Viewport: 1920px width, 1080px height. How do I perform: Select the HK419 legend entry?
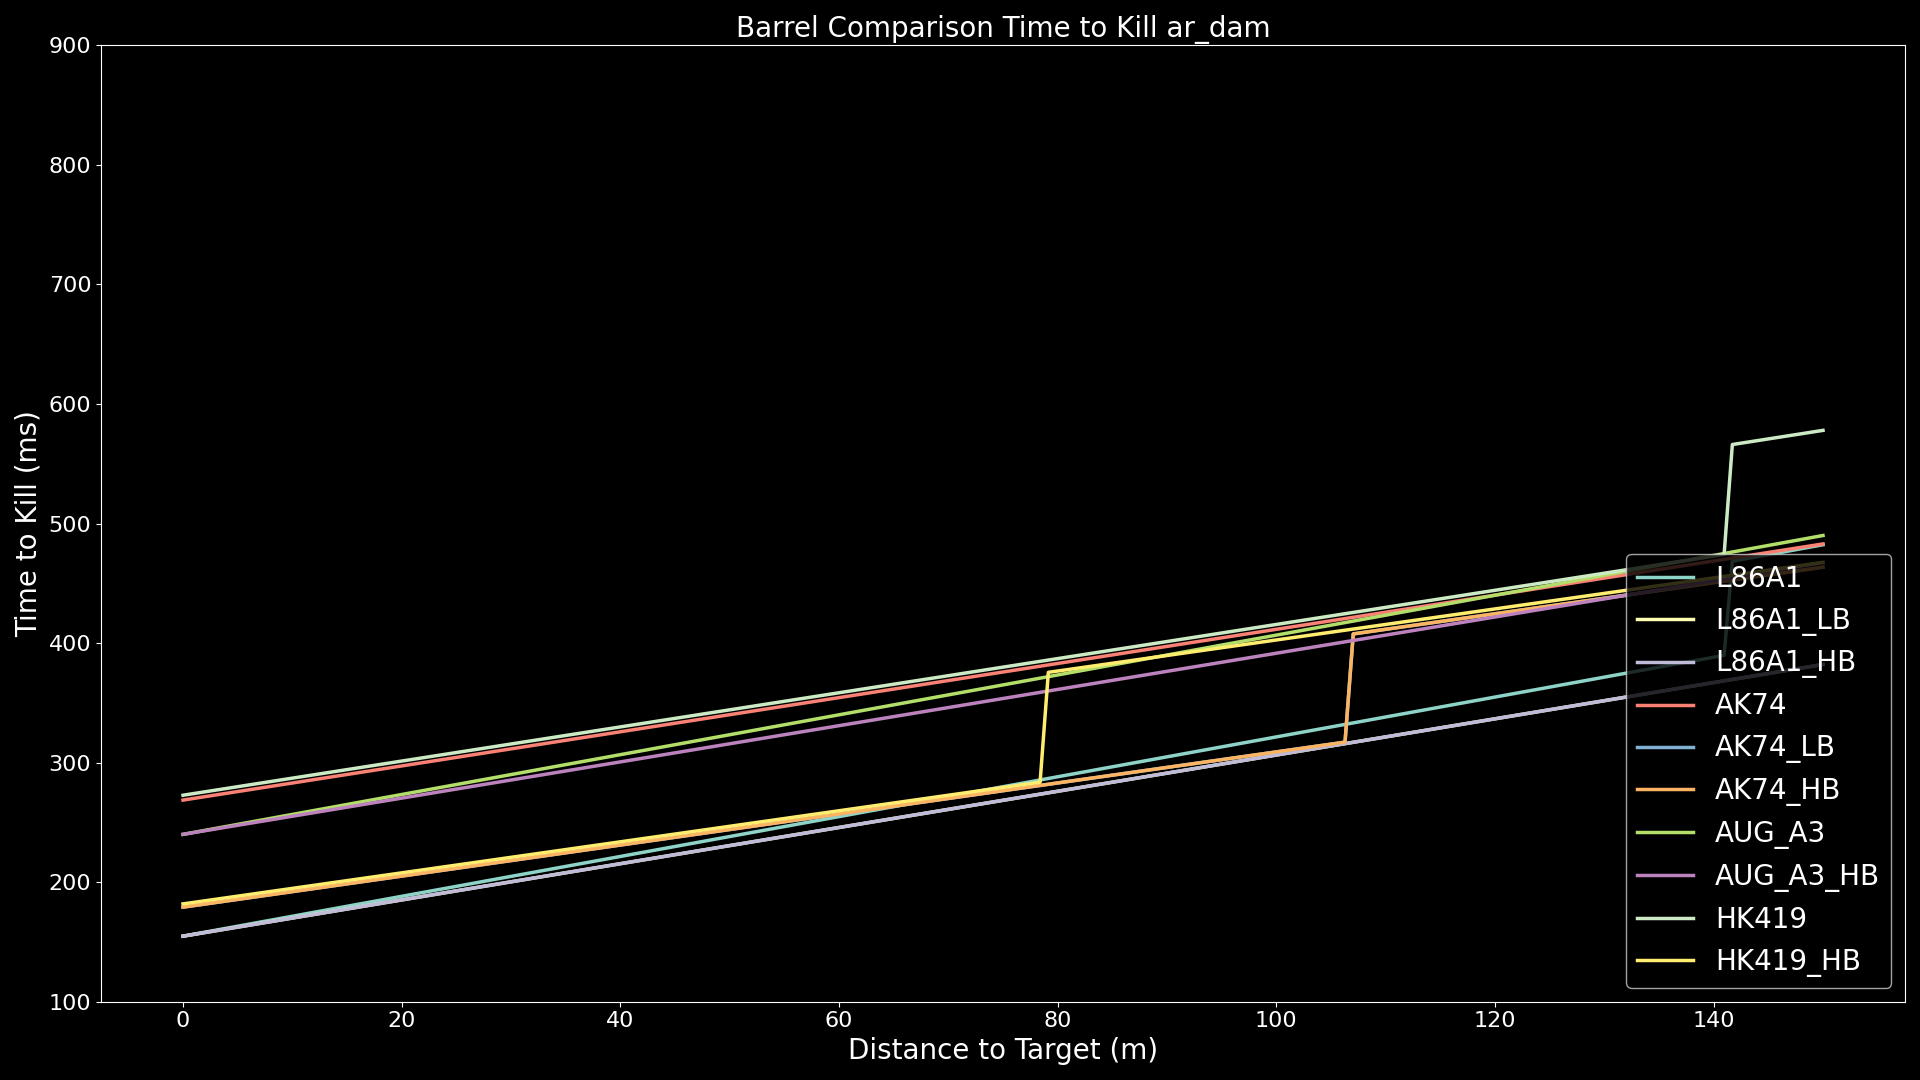coord(1760,918)
